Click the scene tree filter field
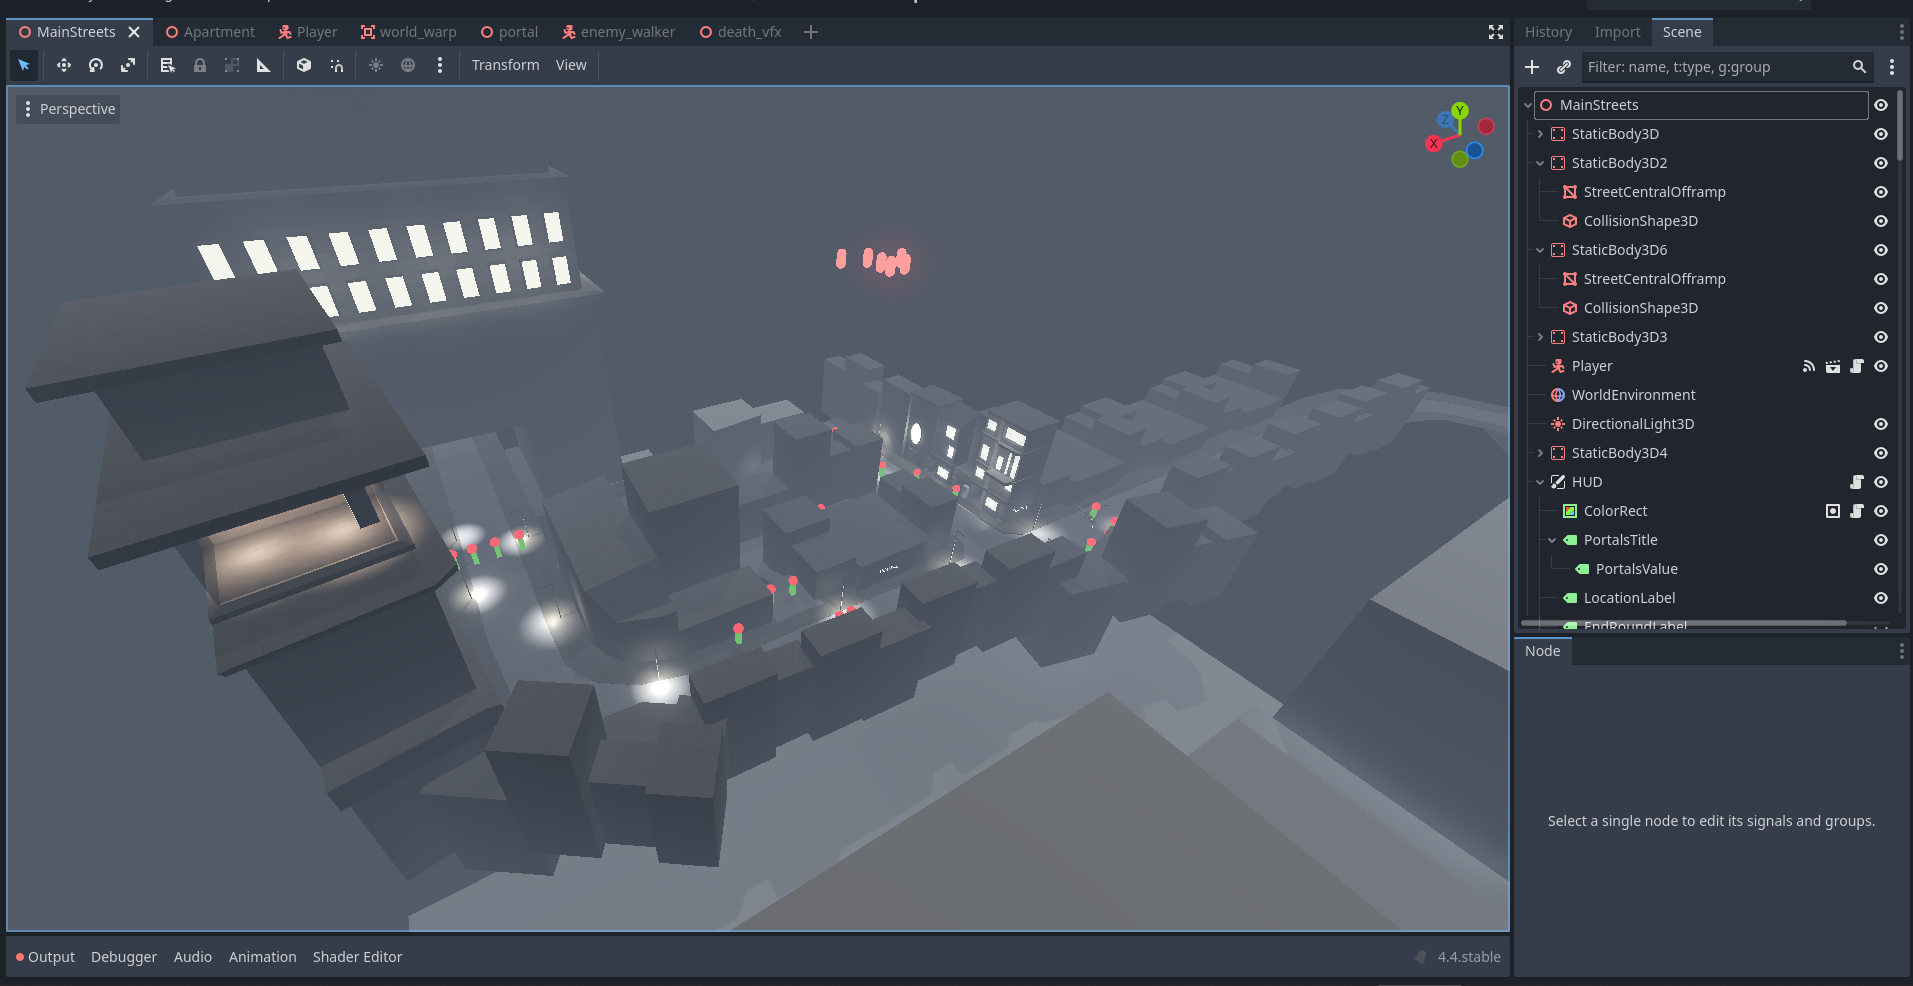1913x986 pixels. pyautogui.click(x=1715, y=67)
